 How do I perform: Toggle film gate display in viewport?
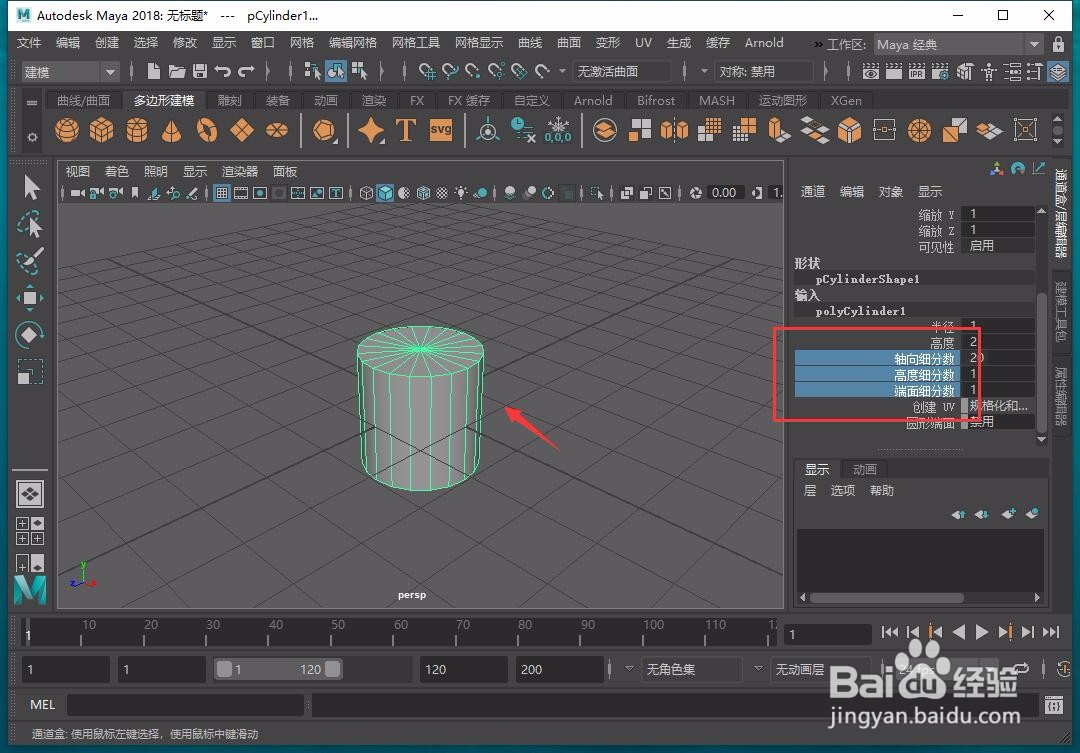pyautogui.click(x=240, y=193)
